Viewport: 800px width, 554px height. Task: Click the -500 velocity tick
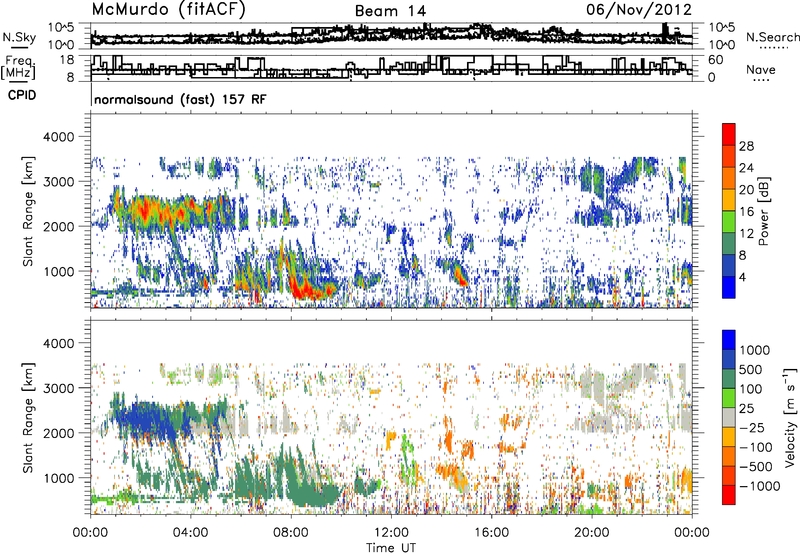756,467
